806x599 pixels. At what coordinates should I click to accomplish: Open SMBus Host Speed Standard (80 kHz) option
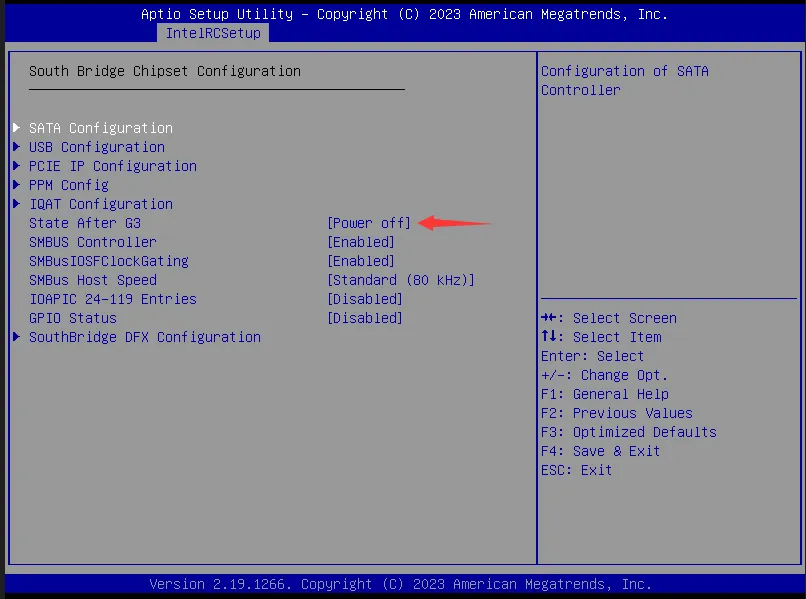[x=401, y=280]
